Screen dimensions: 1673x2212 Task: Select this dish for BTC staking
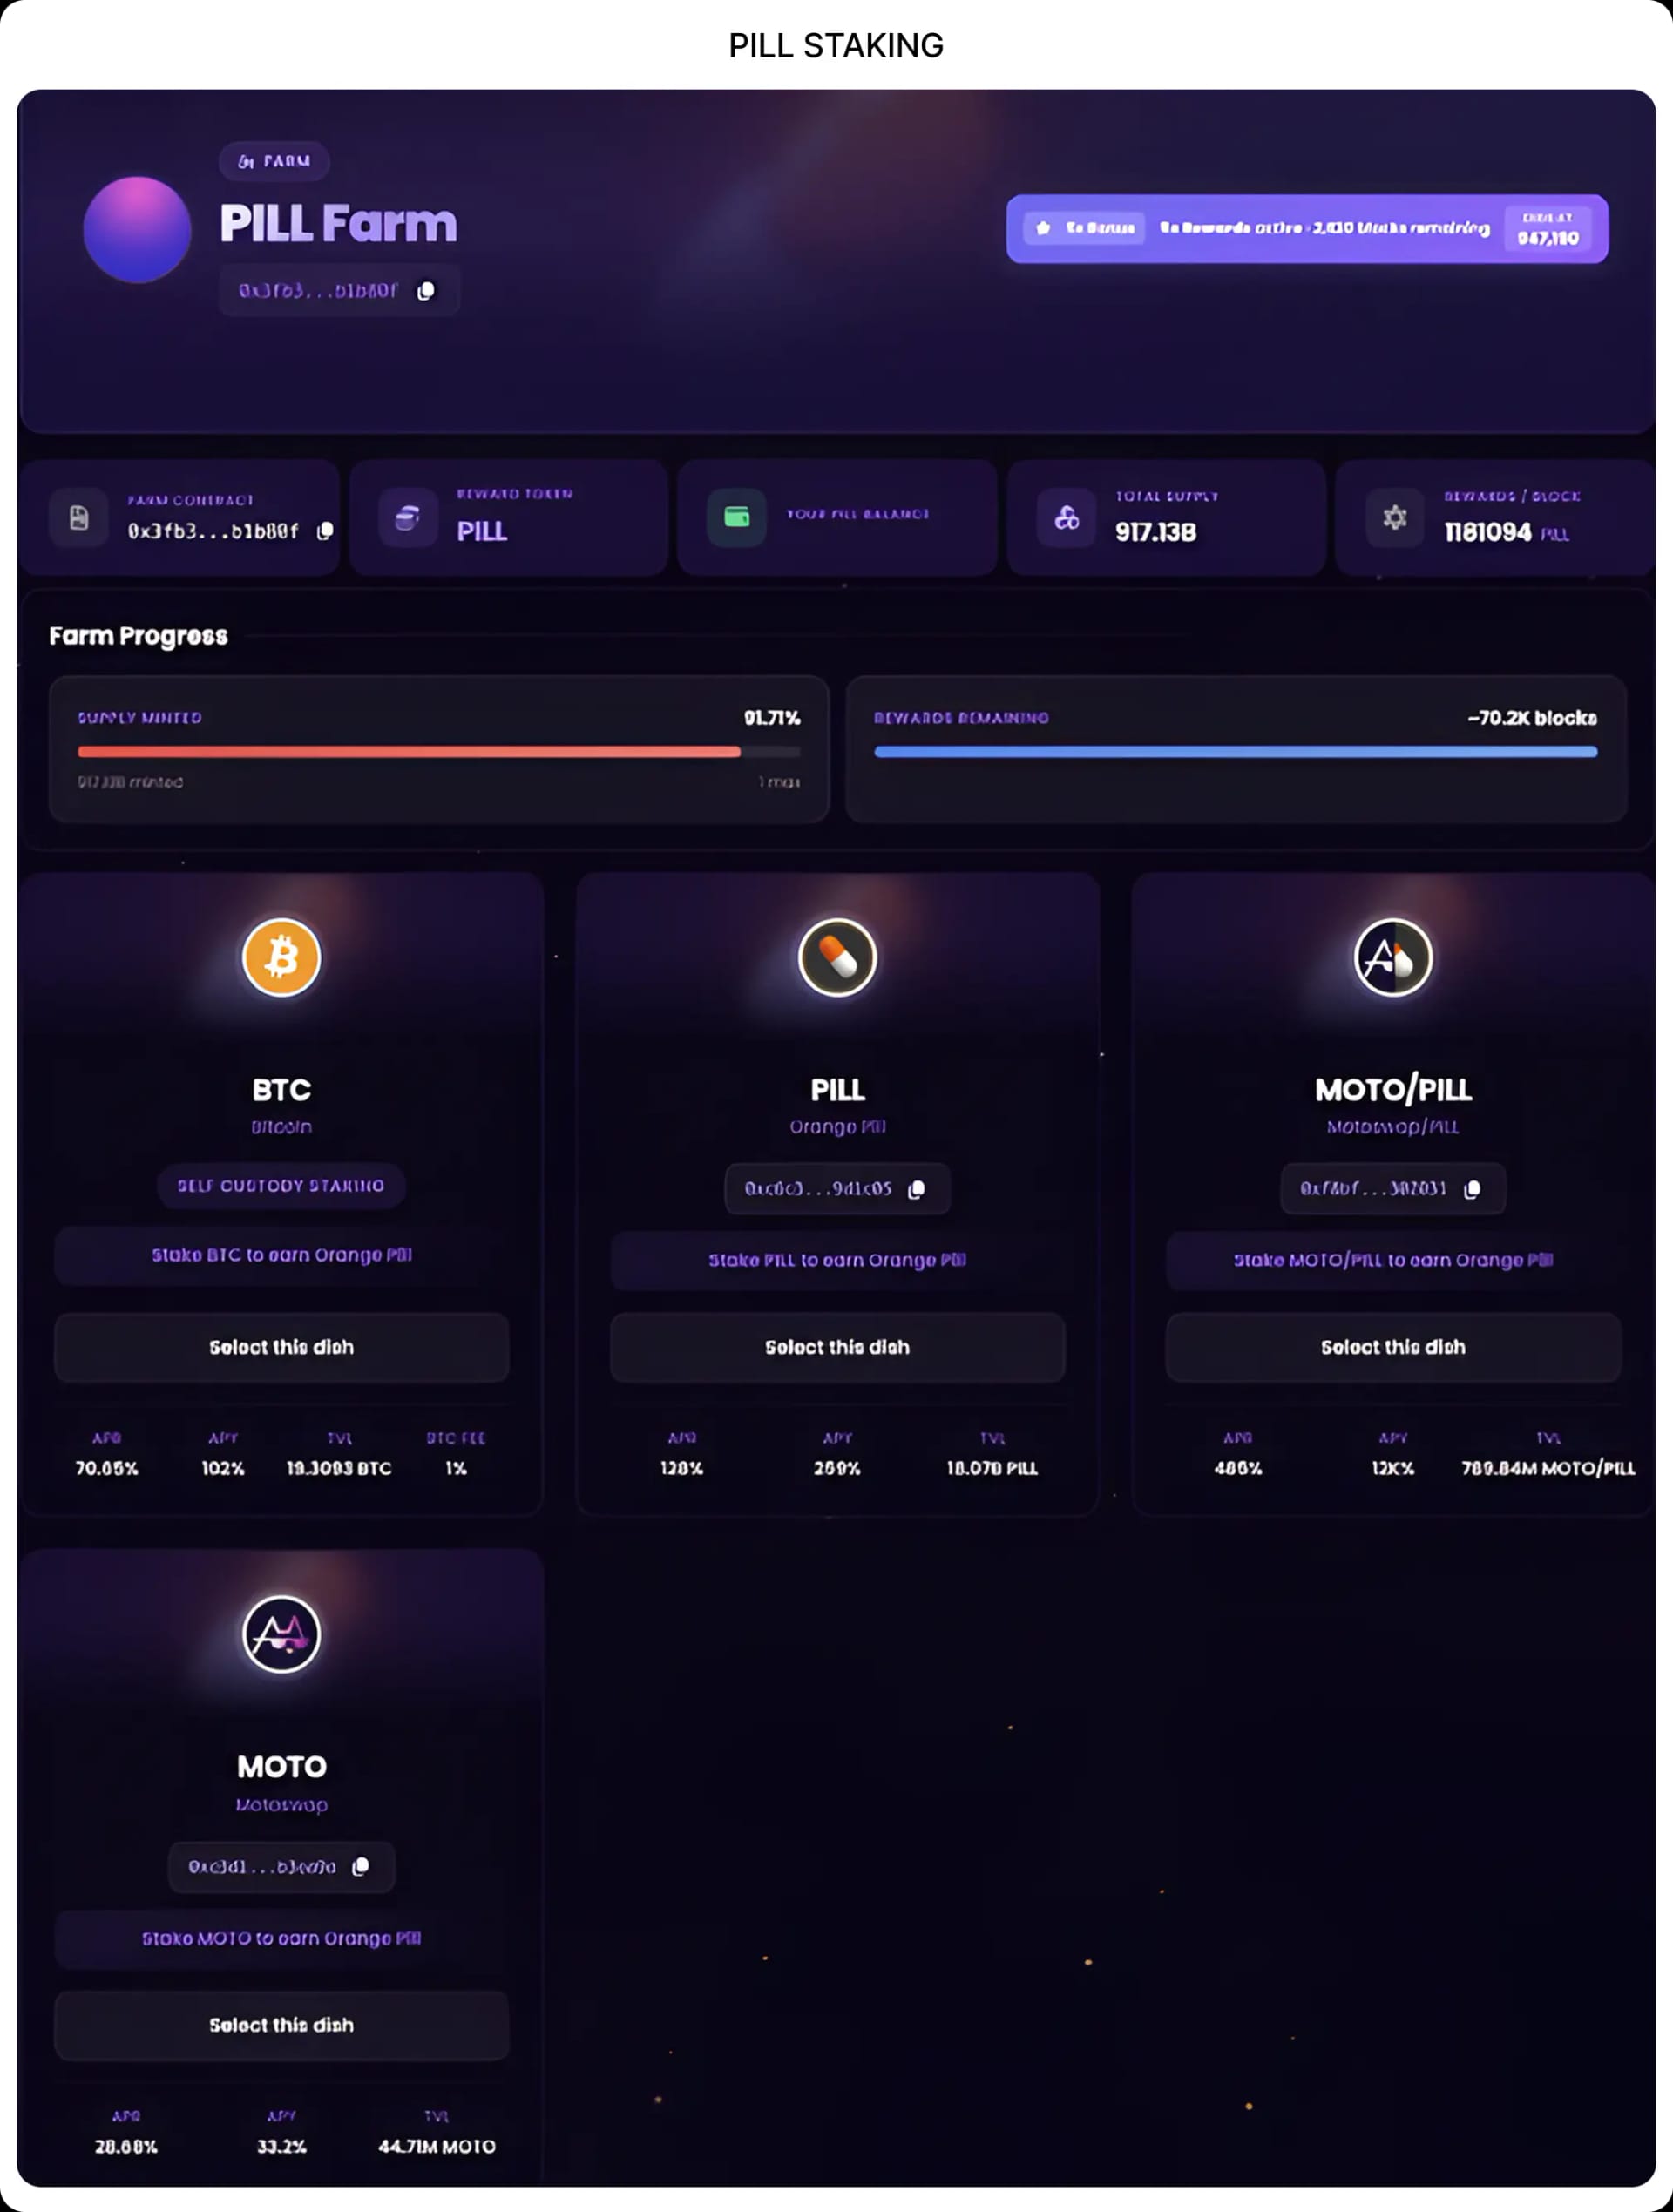[x=282, y=1347]
